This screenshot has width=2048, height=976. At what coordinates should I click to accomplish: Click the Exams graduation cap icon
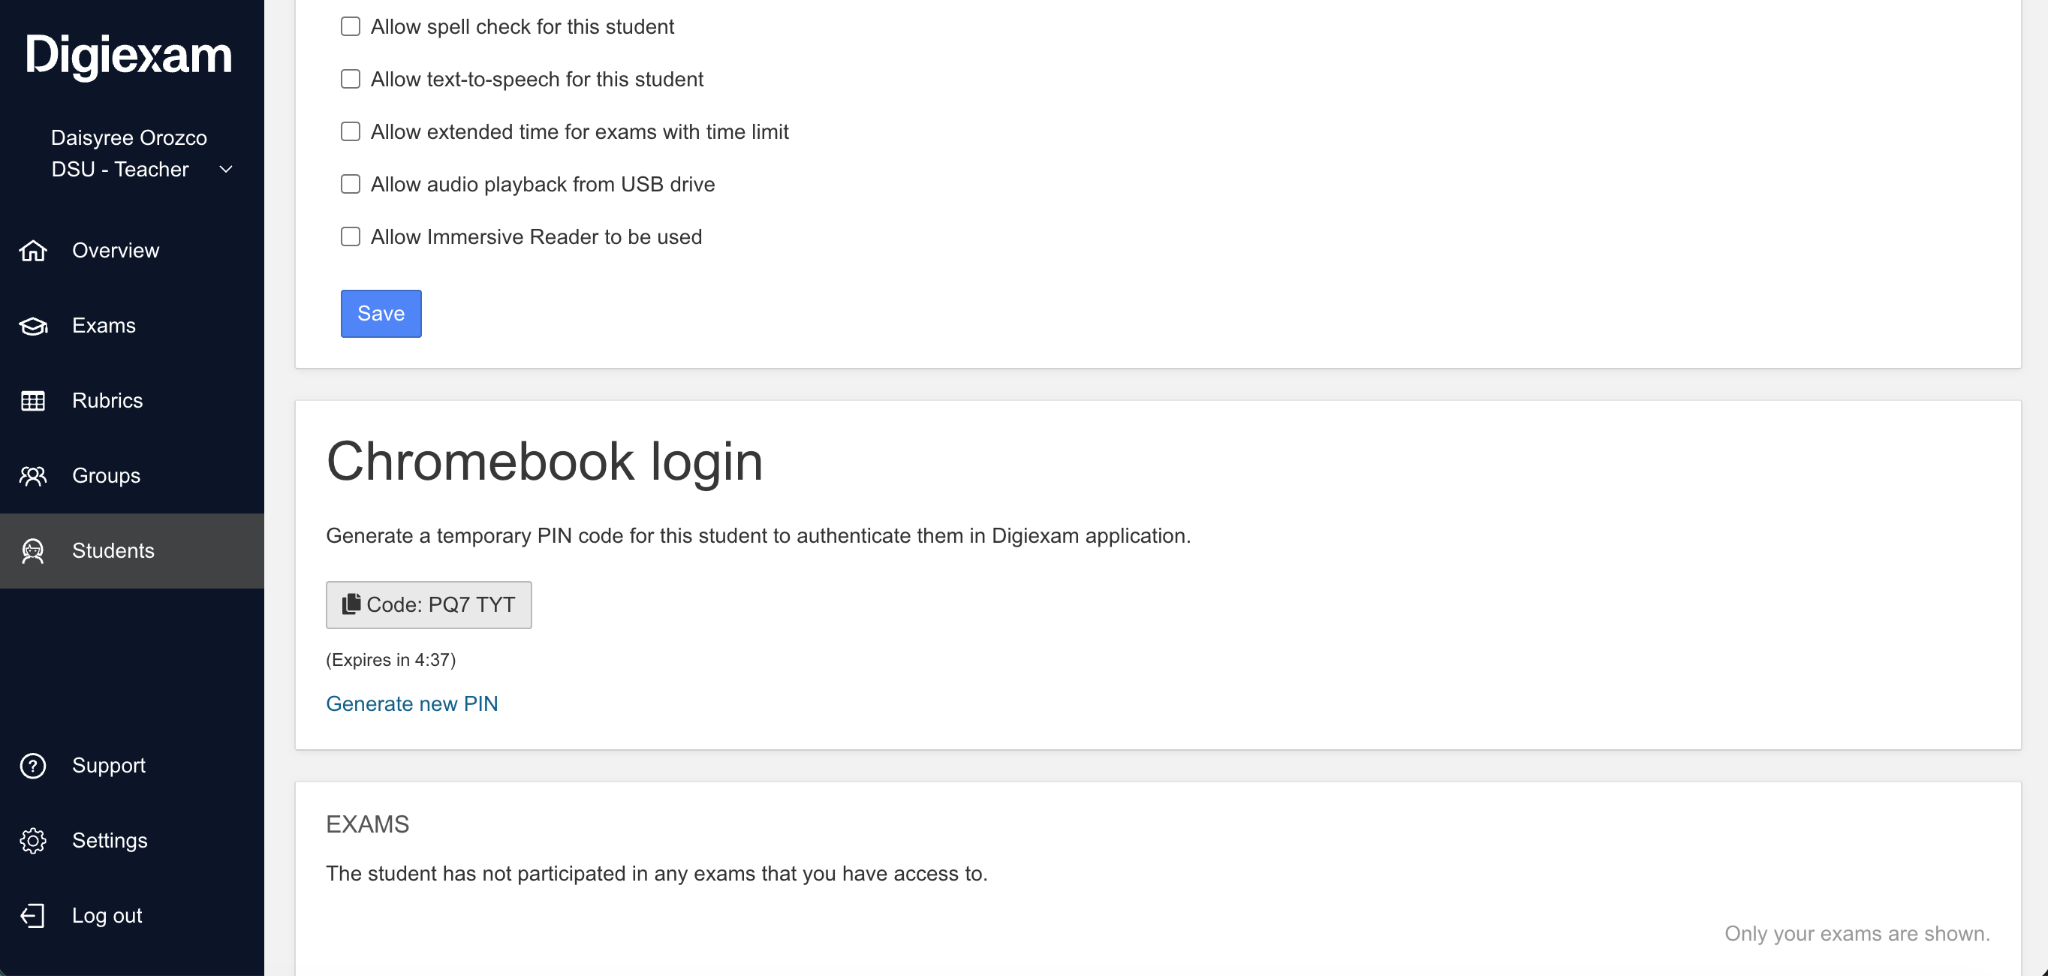pyautogui.click(x=33, y=326)
